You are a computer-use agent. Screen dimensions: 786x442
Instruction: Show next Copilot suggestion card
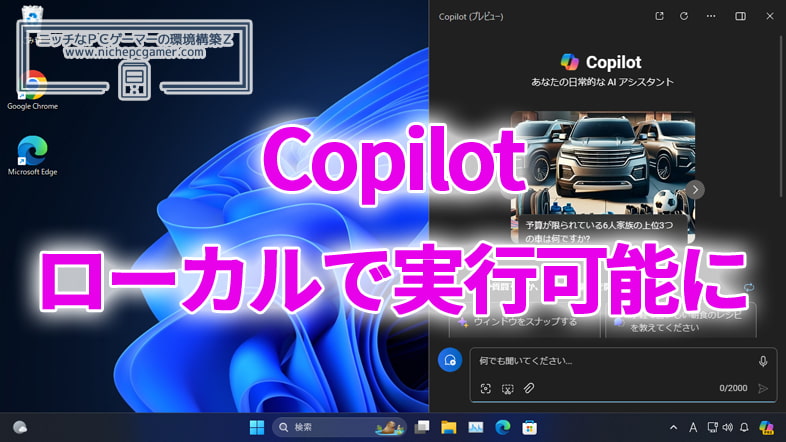pyautogui.click(x=695, y=189)
